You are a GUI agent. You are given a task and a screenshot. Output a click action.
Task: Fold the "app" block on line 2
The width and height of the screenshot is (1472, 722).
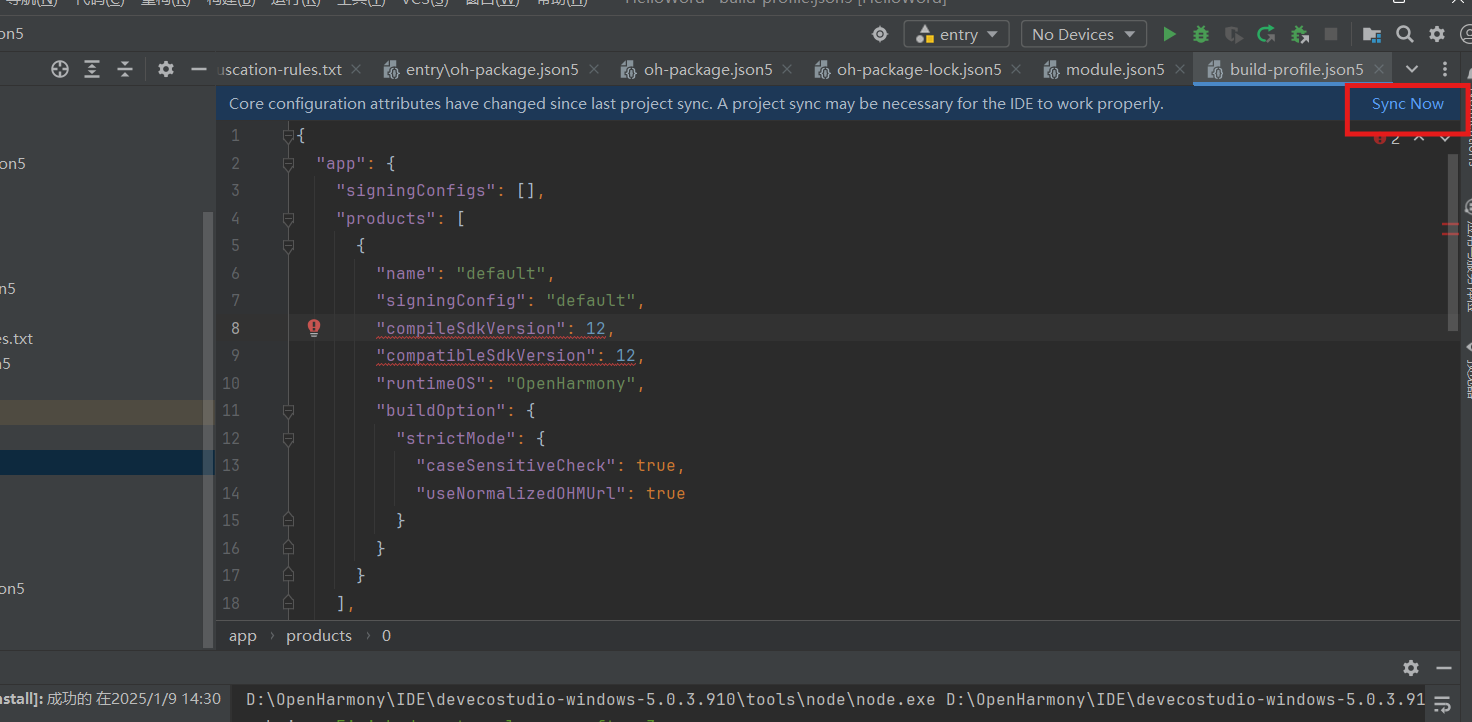click(288, 163)
